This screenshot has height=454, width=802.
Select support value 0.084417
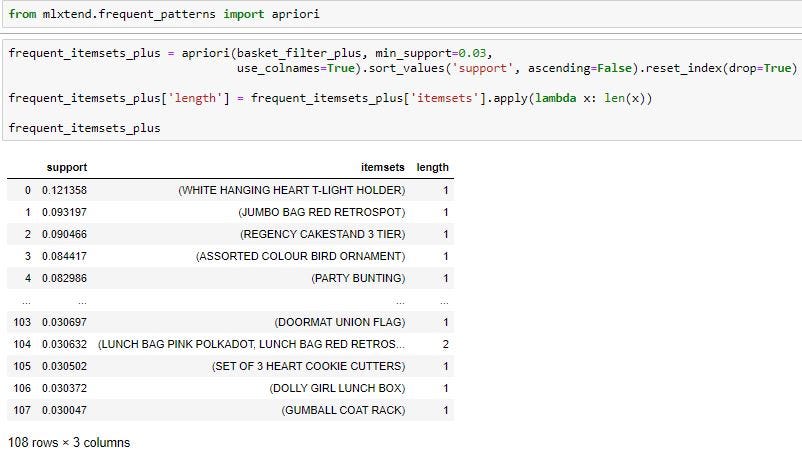[x=64, y=256]
